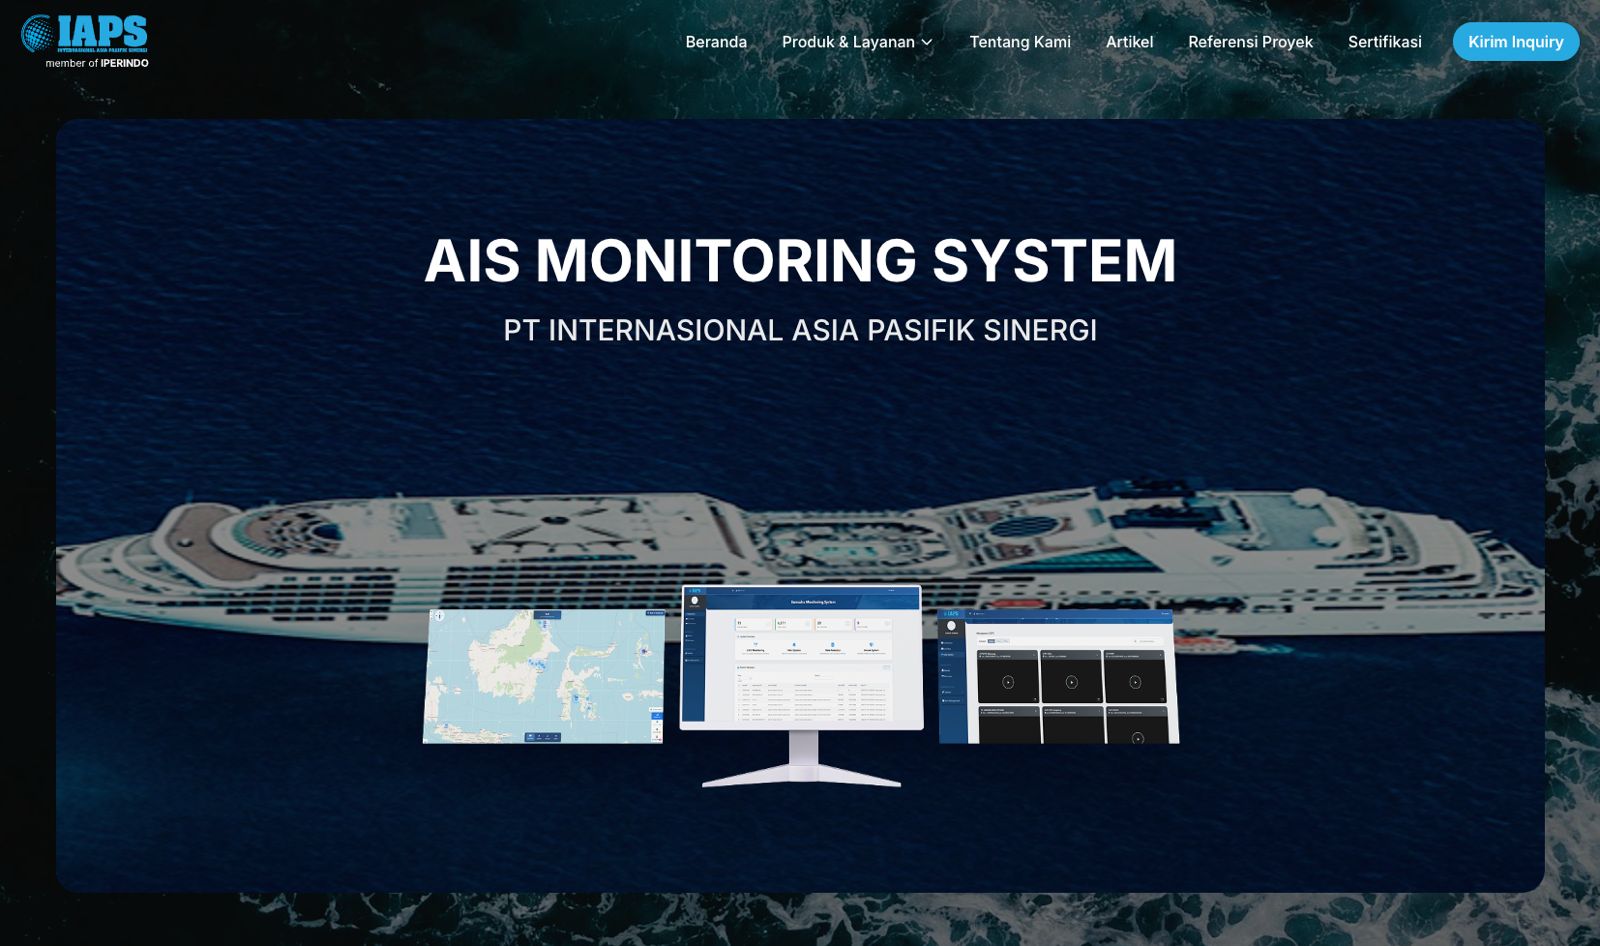Click the map screenshot thumbnail of Indonesia
Screen dimensions: 1600x946
click(543, 676)
